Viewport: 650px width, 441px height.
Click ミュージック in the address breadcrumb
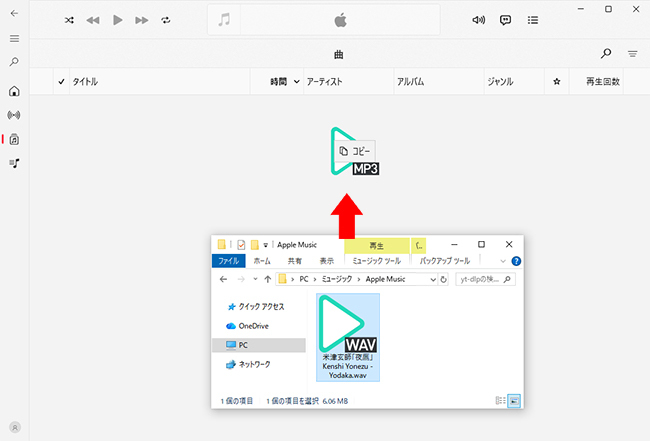tap(337, 279)
